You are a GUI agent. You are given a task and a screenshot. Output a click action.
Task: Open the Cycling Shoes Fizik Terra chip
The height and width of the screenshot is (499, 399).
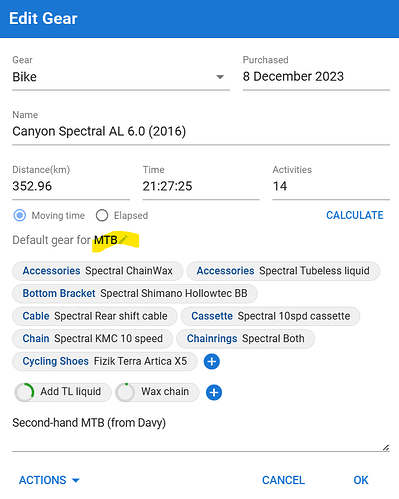point(105,361)
